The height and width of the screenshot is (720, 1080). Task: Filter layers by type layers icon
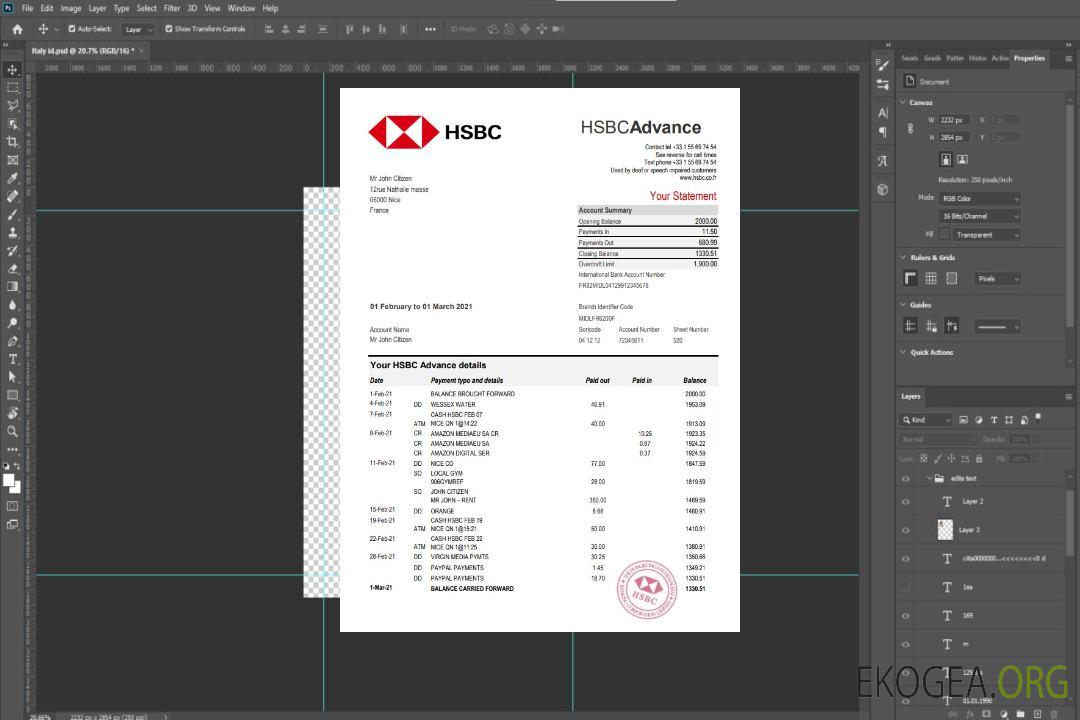994,420
